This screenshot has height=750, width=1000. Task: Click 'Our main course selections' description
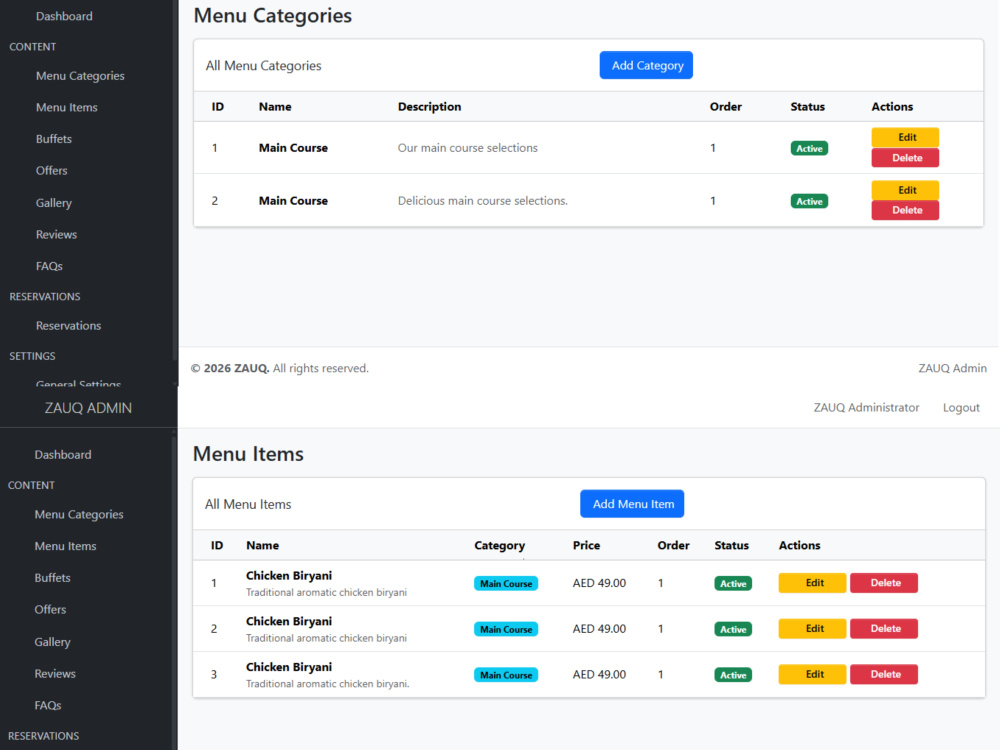[x=467, y=148]
